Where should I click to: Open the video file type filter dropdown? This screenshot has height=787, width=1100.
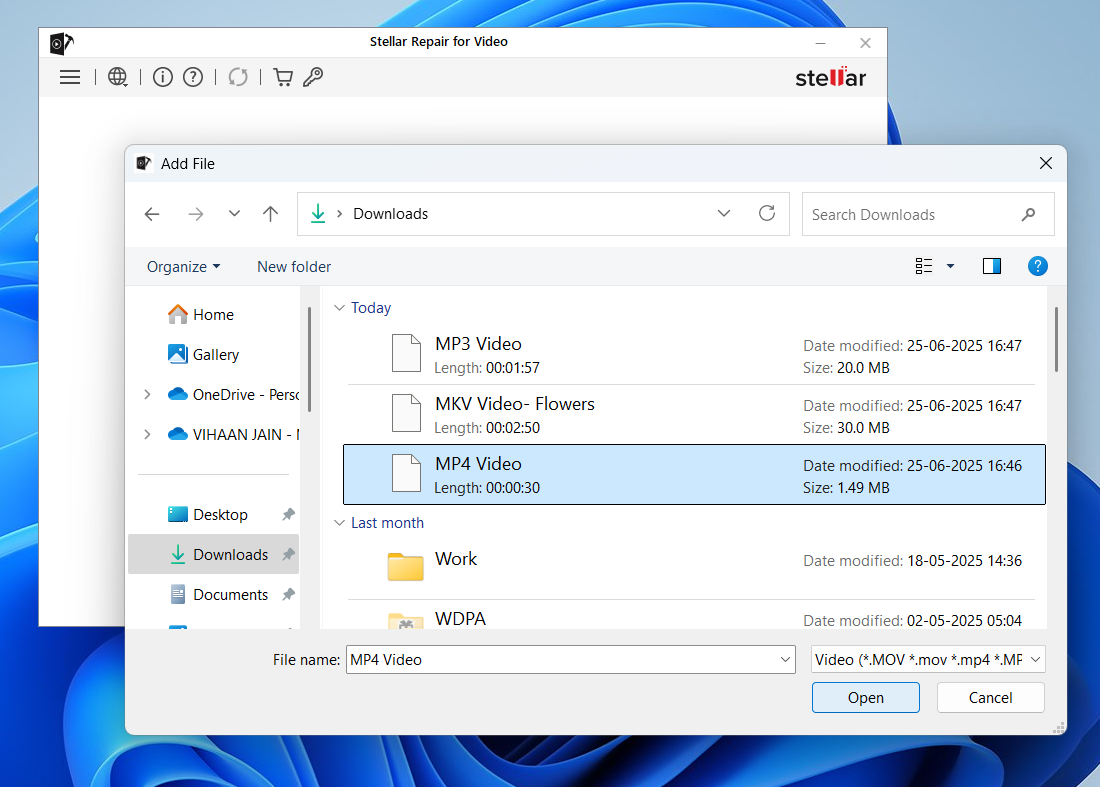928,659
